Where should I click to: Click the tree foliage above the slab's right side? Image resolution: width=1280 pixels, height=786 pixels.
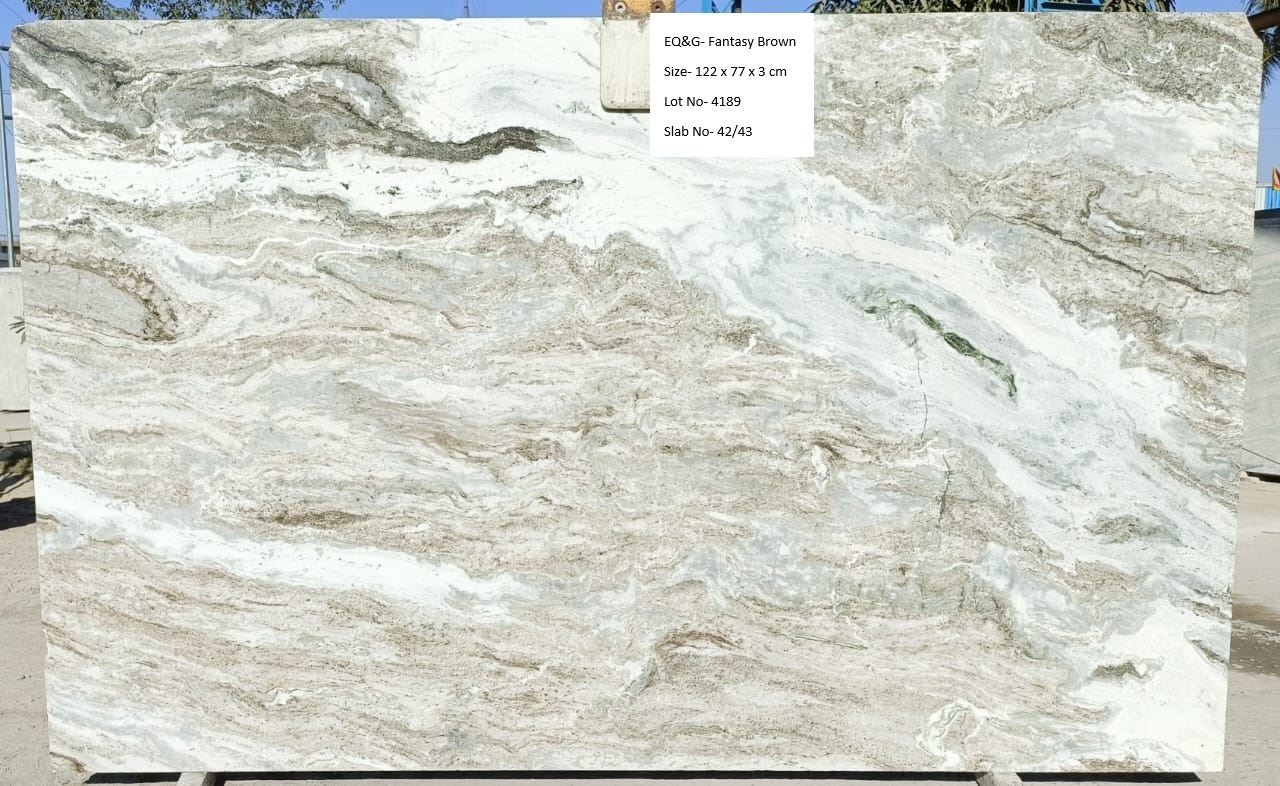(x=990, y=6)
